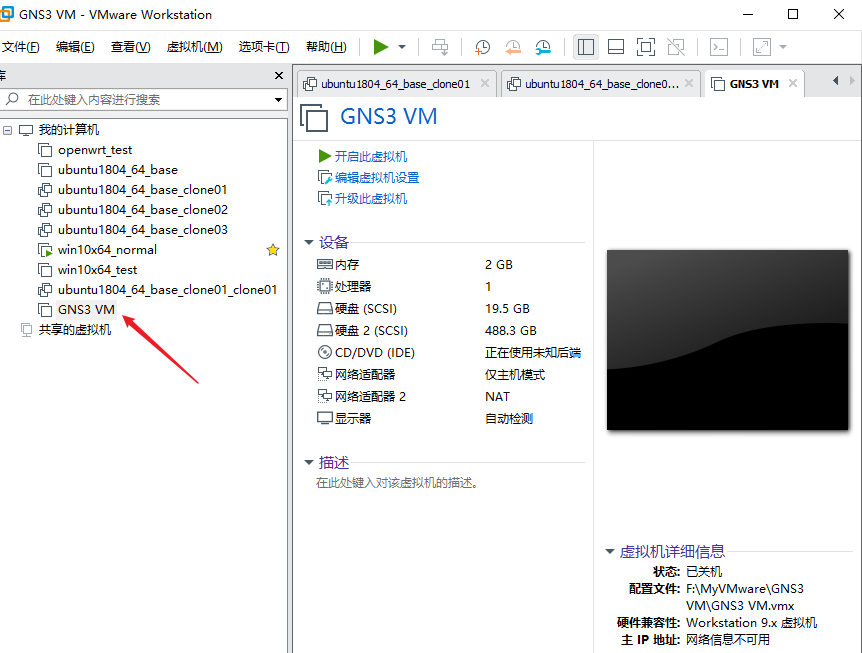Collapse the 设备 section
862x653 pixels.
[309, 242]
